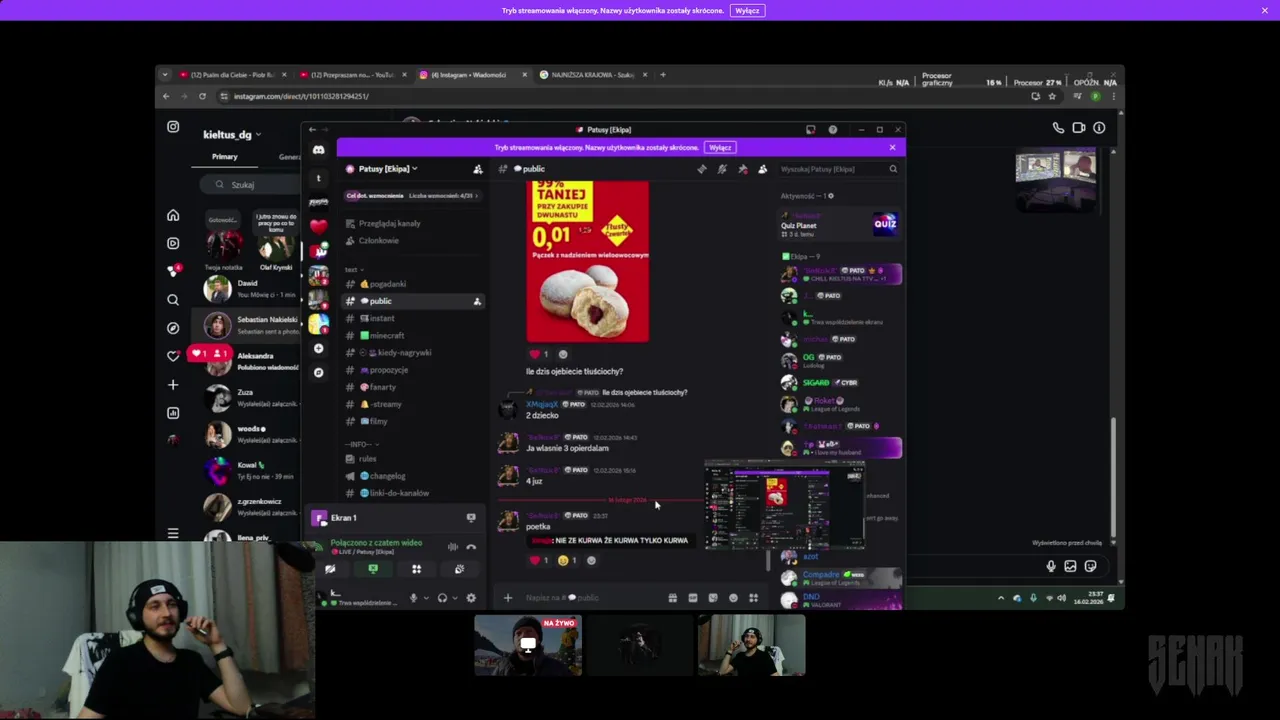Open pop-out icon beside Ekran 1
Screen dimensions: 1280x720
[x=471, y=518]
